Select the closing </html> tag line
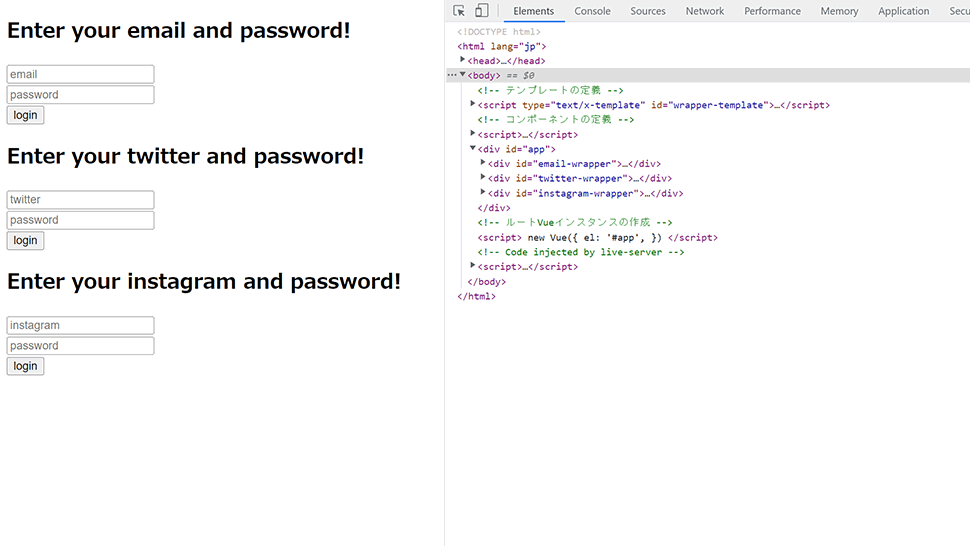970x546 pixels. tap(476, 296)
